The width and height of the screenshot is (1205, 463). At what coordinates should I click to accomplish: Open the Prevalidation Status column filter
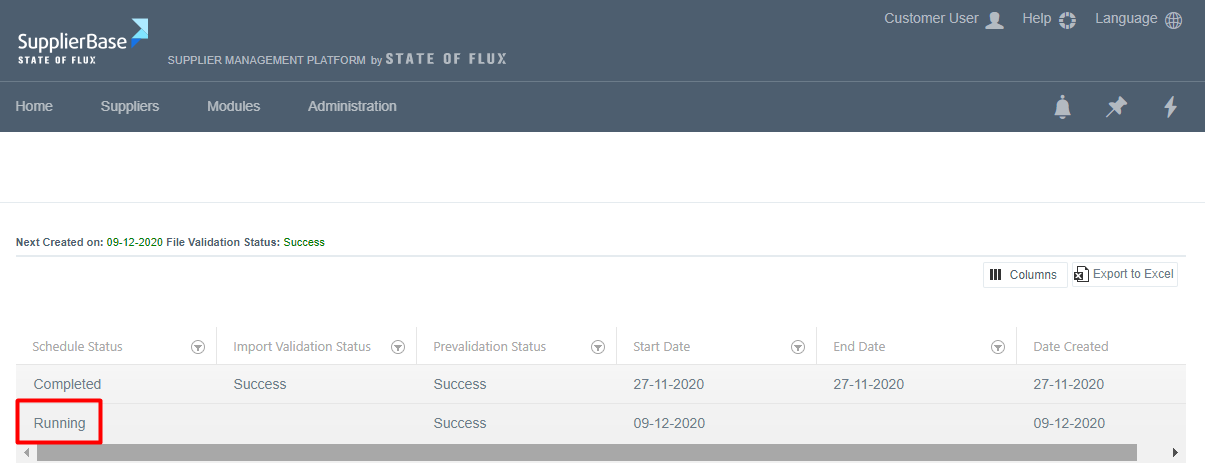pos(598,347)
